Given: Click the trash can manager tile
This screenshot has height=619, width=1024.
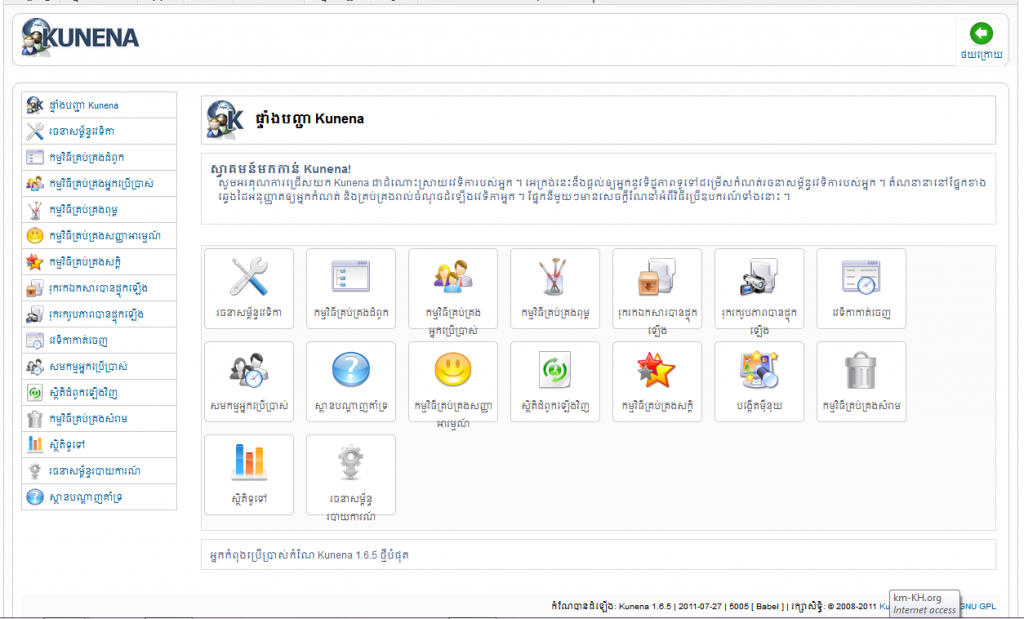Looking at the screenshot, I should coord(861,381).
